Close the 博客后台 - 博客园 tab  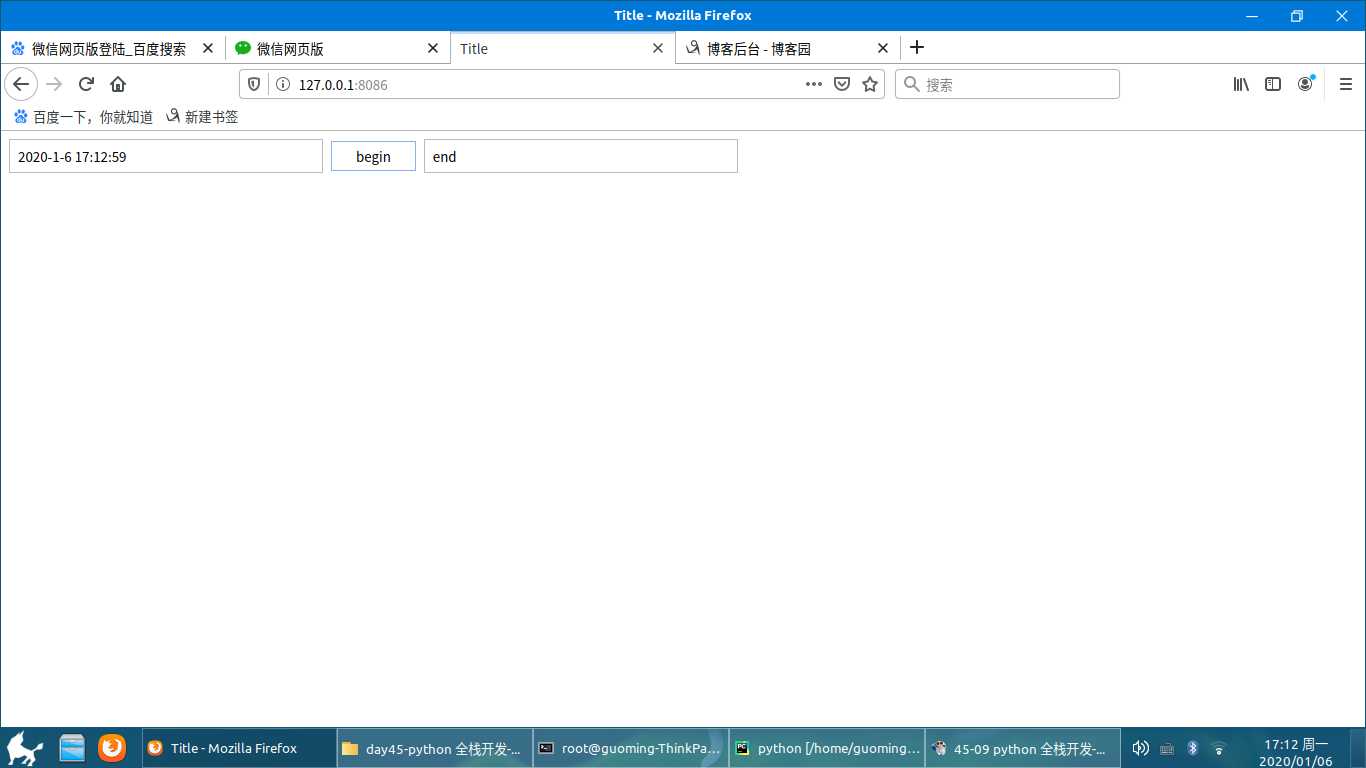883,48
